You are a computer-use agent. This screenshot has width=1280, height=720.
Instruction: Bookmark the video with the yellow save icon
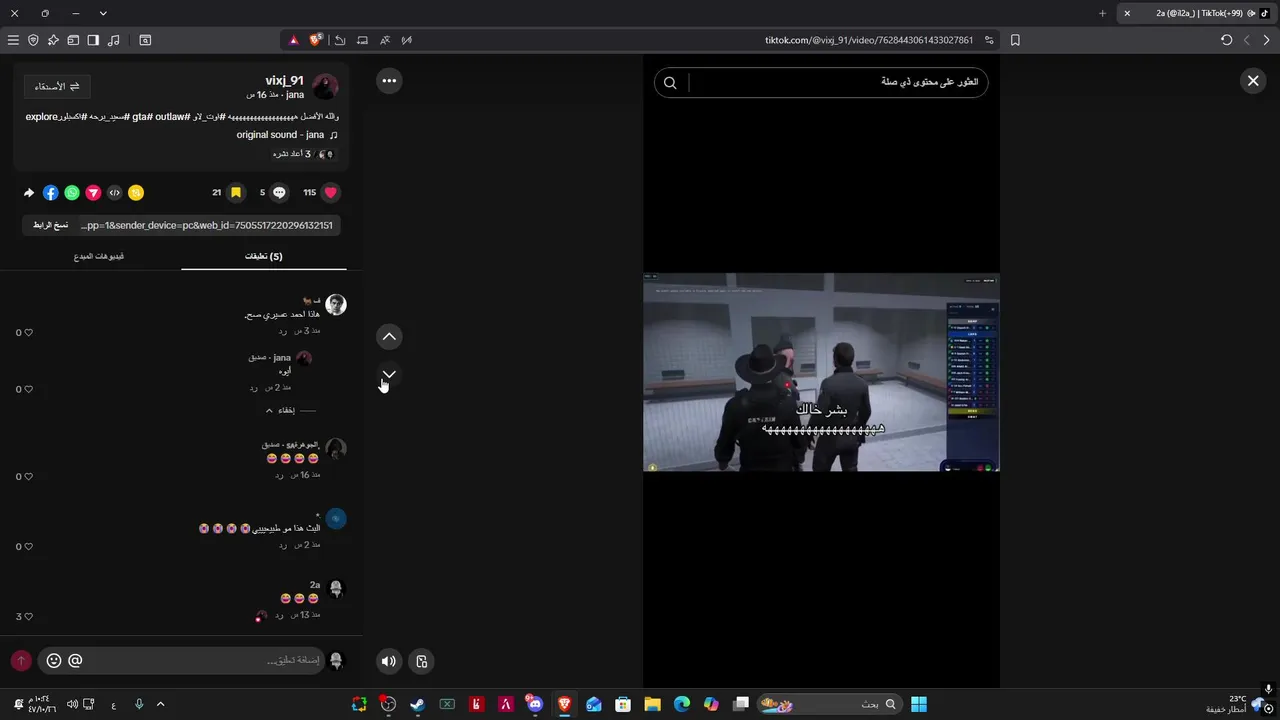(236, 193)
